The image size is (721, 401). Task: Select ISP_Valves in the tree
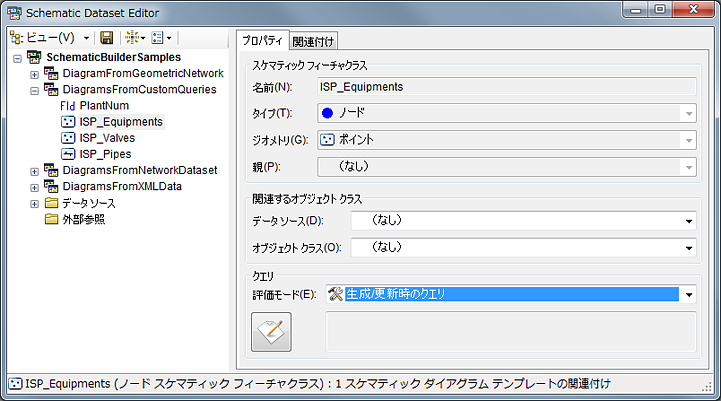(107, 138)
